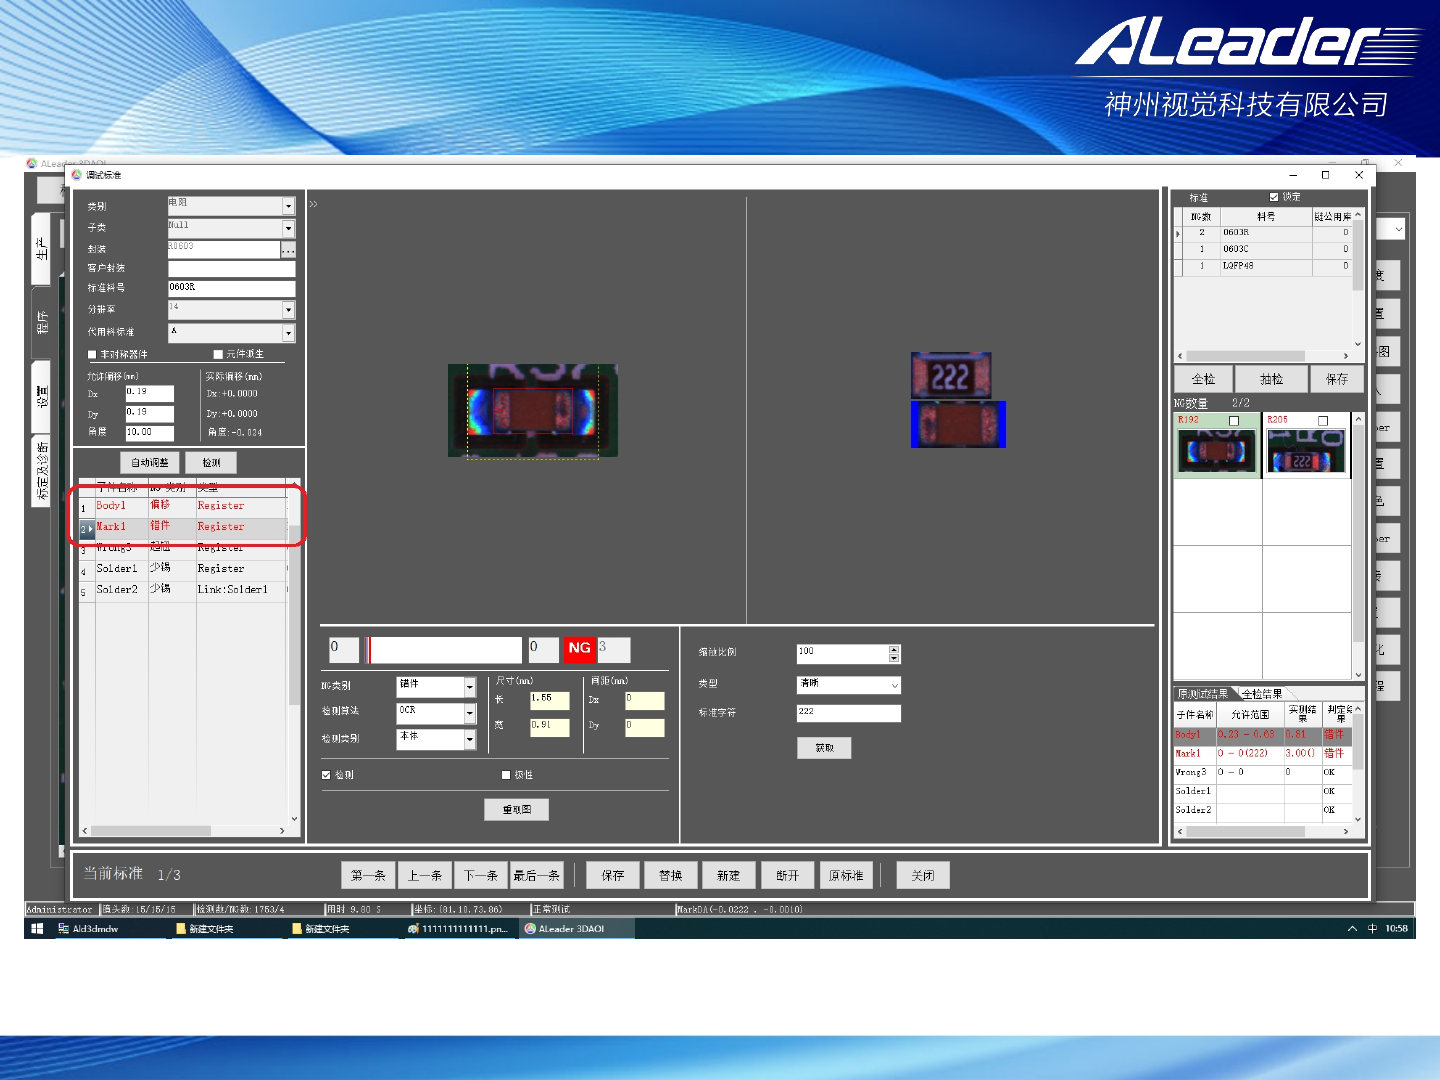Click the 断开 button

point(788,875)
